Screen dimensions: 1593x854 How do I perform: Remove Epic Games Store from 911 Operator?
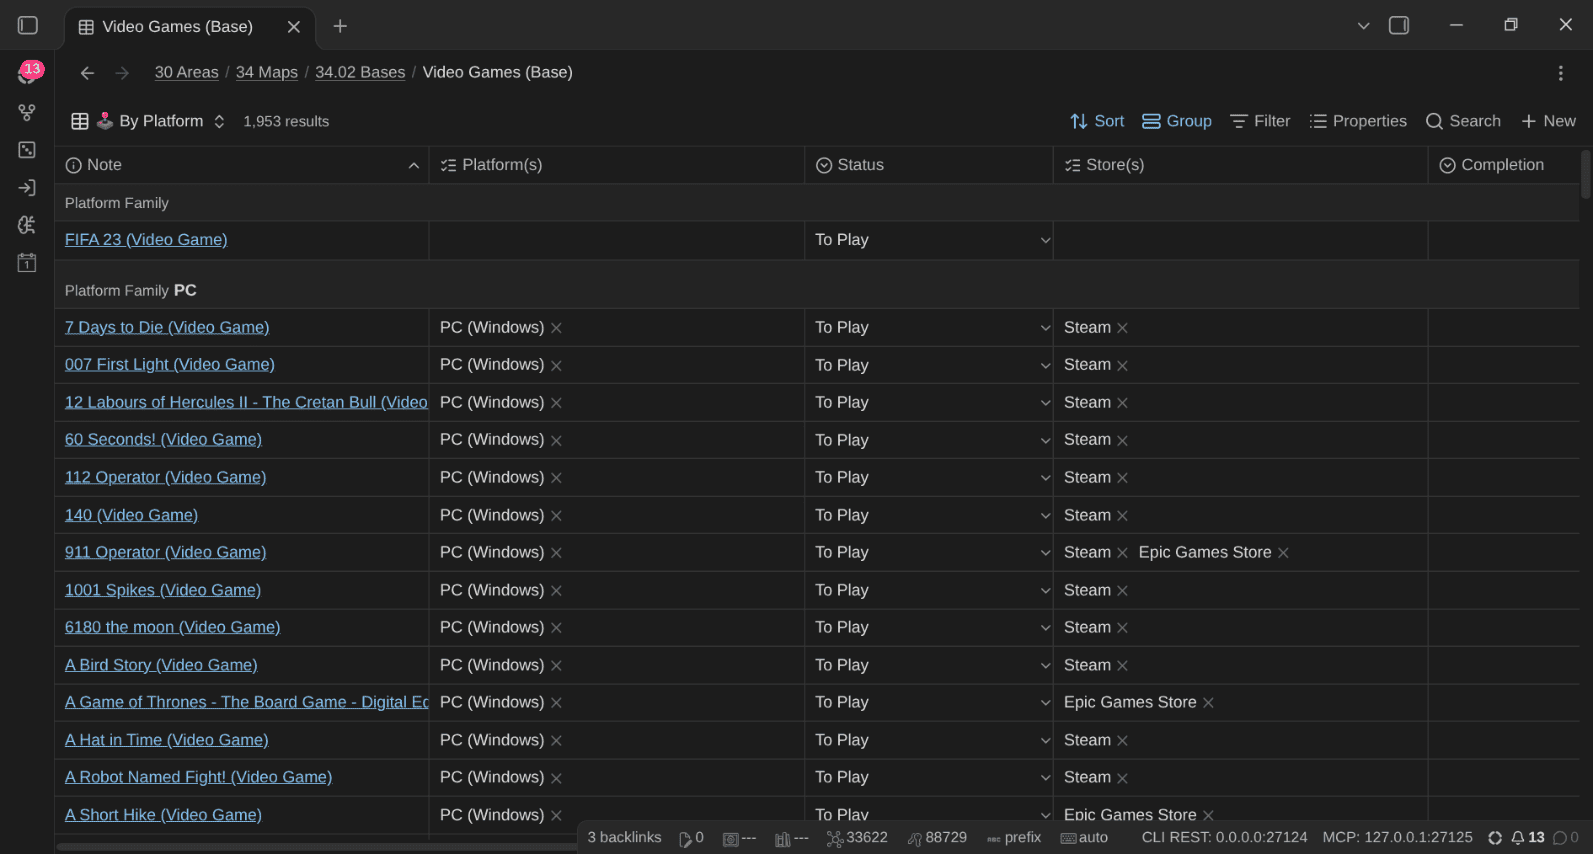(1283, 553)
